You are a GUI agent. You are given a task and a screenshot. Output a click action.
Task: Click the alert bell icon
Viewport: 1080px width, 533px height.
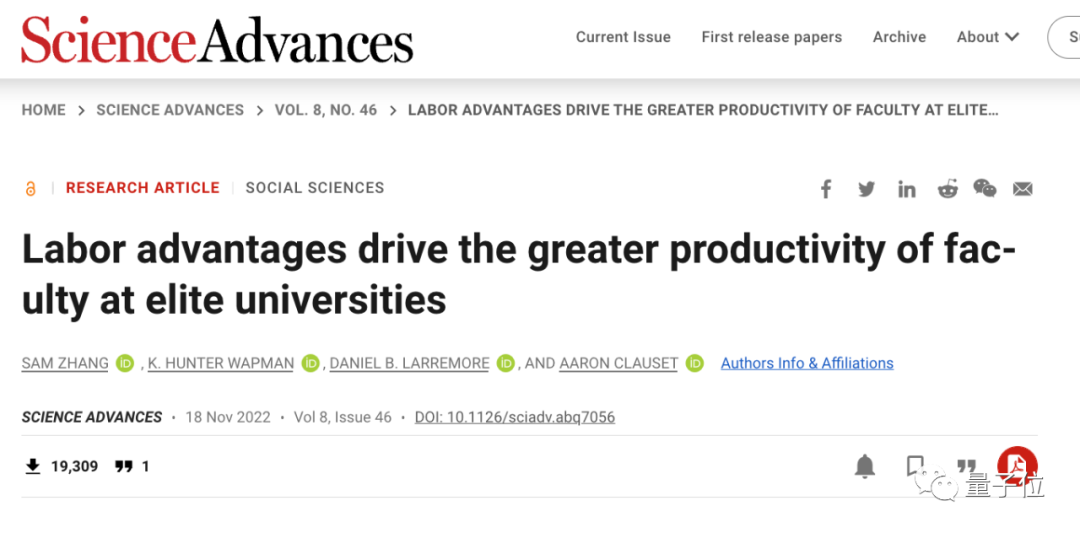click(864, 466)
